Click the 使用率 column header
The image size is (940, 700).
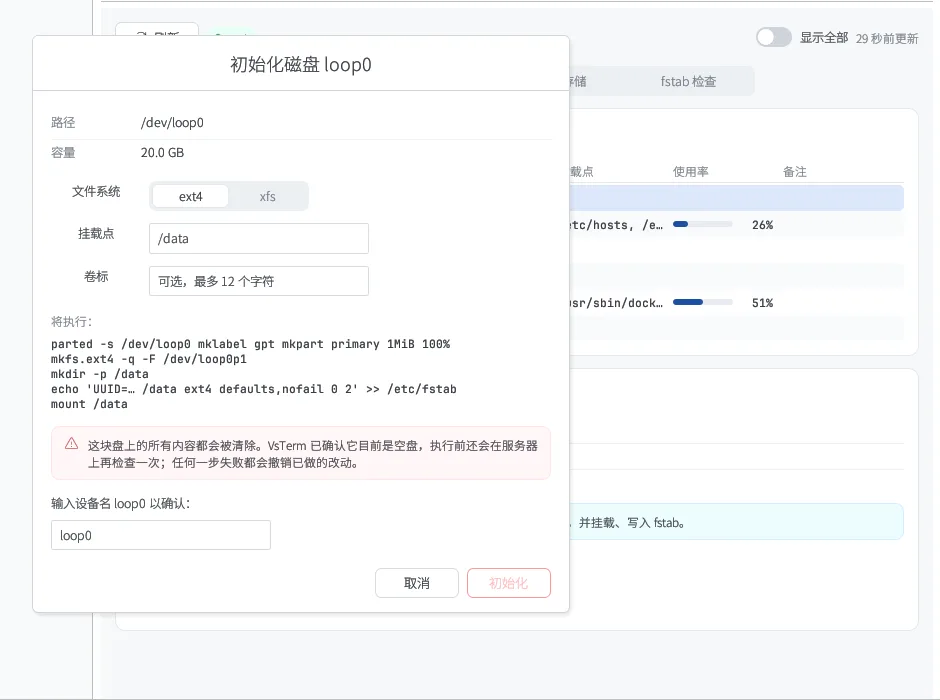pyautogui.click(x=691, y=172)
